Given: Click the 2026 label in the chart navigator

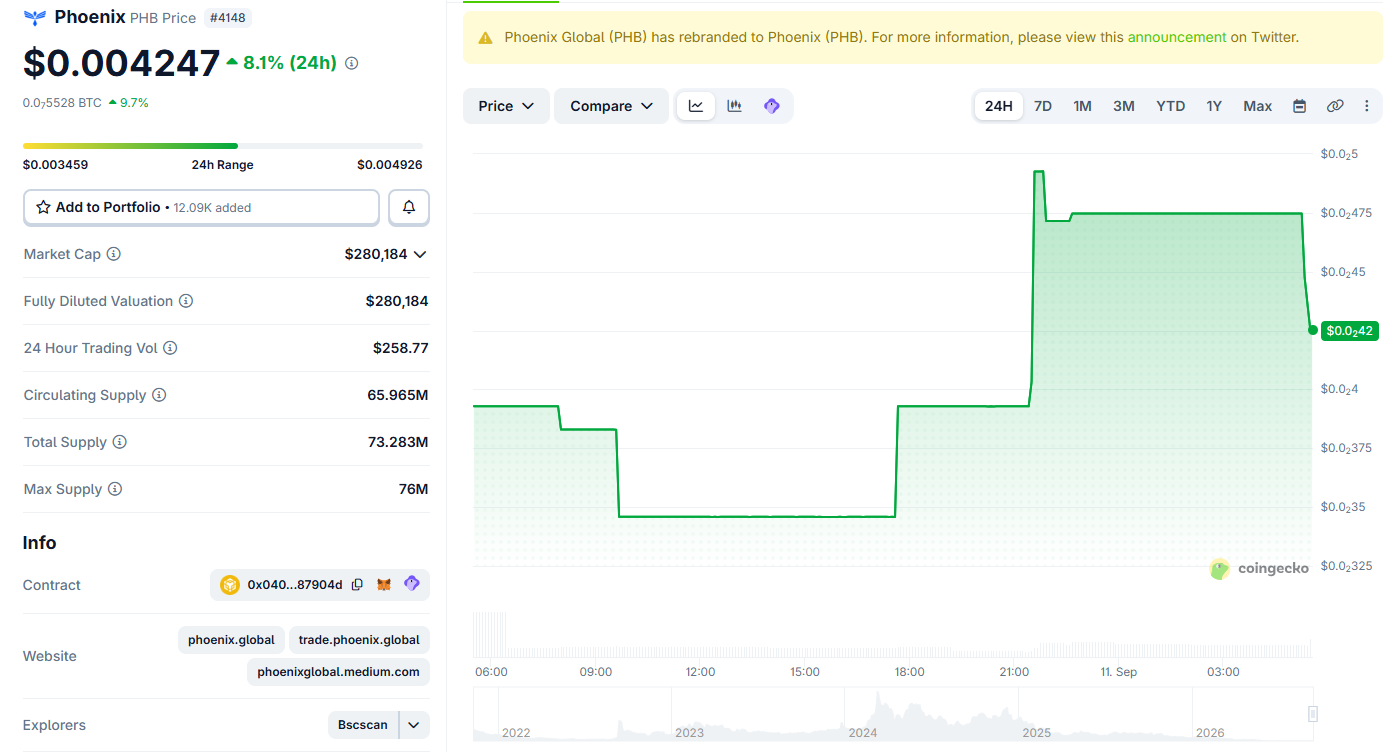Looking at the screenshot, I should pos(1210,733).
